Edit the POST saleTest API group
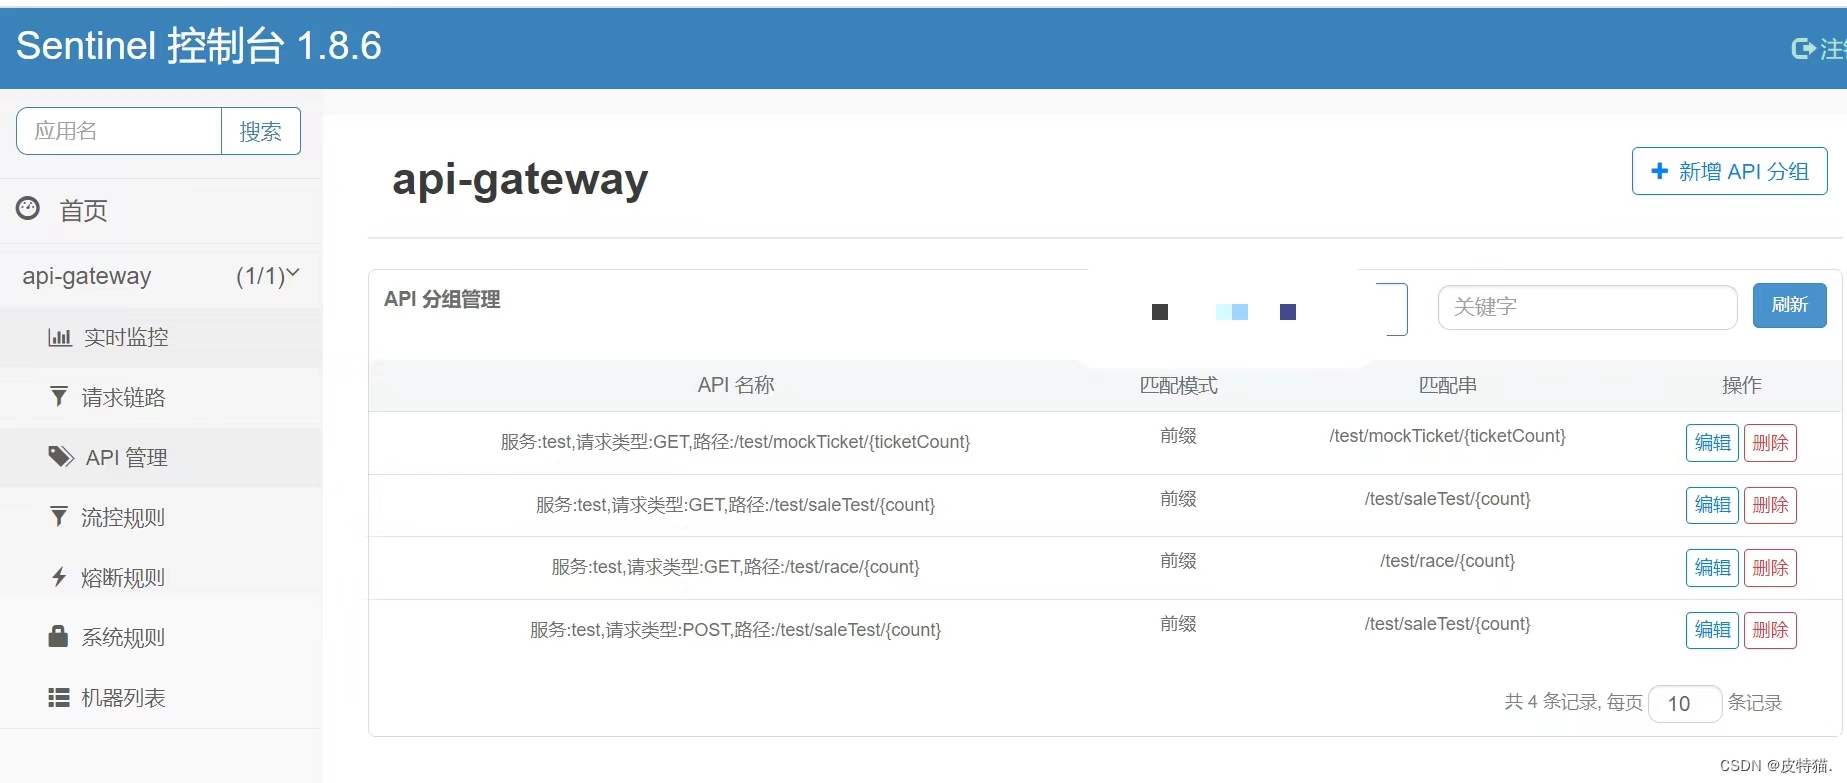The width and height of the screenshot is (1847, 783). point(1712,630)
